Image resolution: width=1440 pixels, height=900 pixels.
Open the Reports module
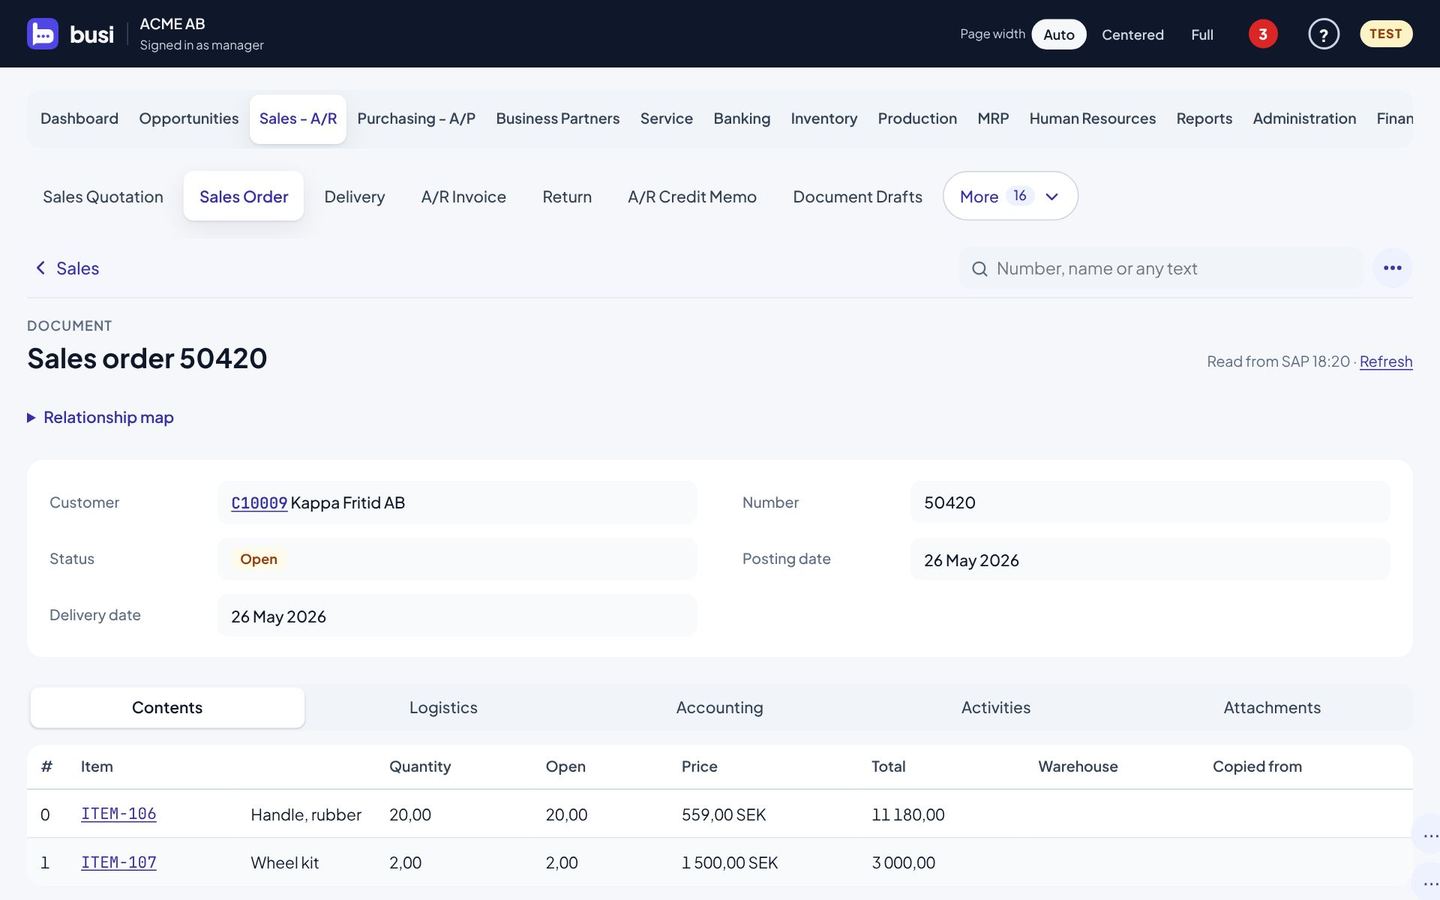(1204, 118)
